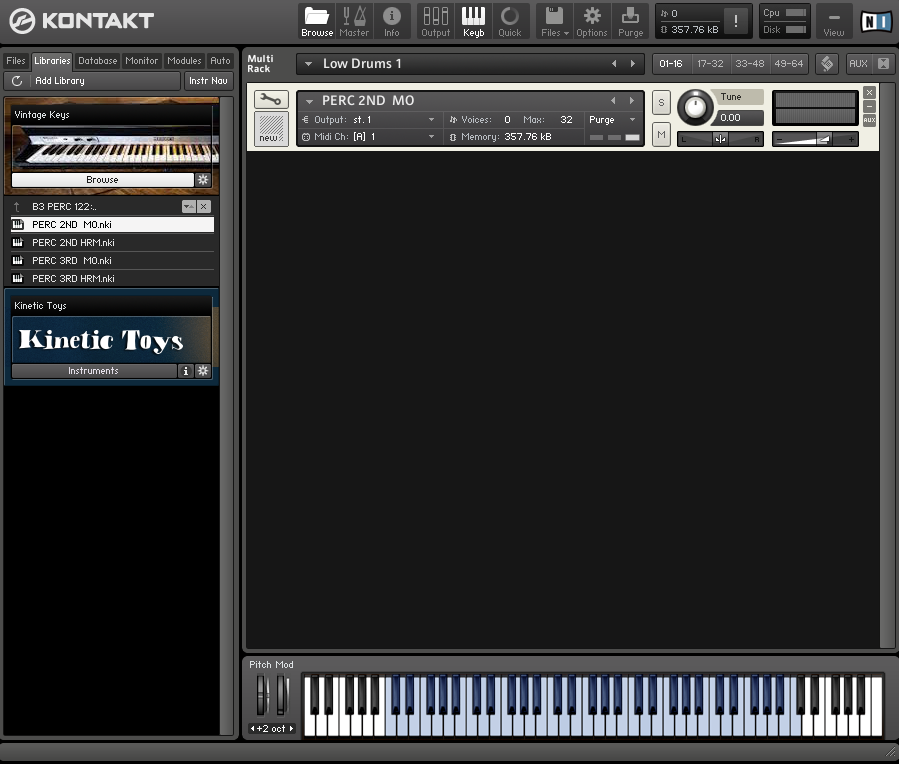The height and width of the screenshot is (764, 899).
Task: Switch to the Monitor tab
Action: 142,61
